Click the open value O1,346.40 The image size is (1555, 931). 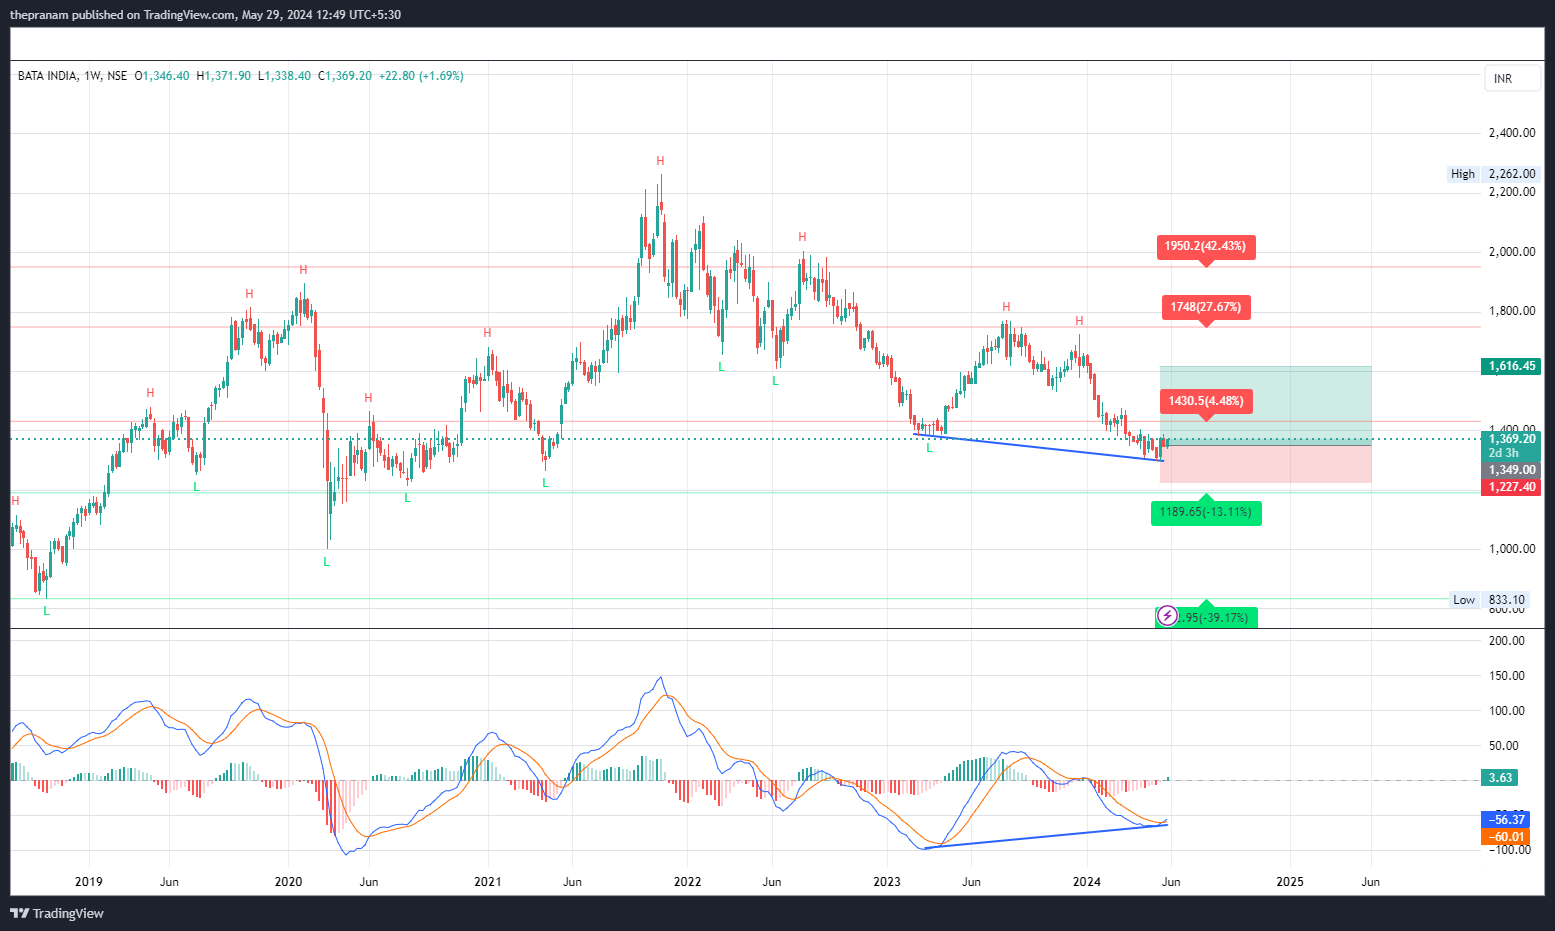tap(162, 76)
